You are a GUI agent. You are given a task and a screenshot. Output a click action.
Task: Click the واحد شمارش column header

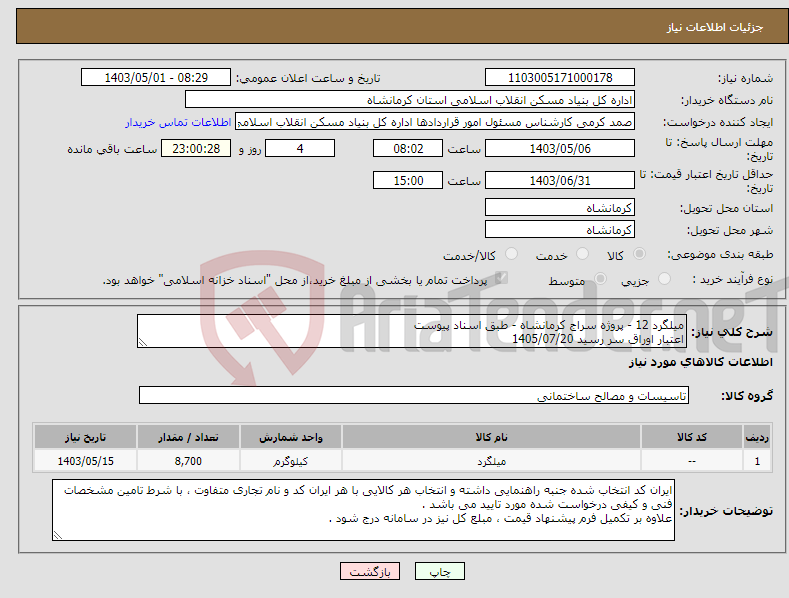291,437
